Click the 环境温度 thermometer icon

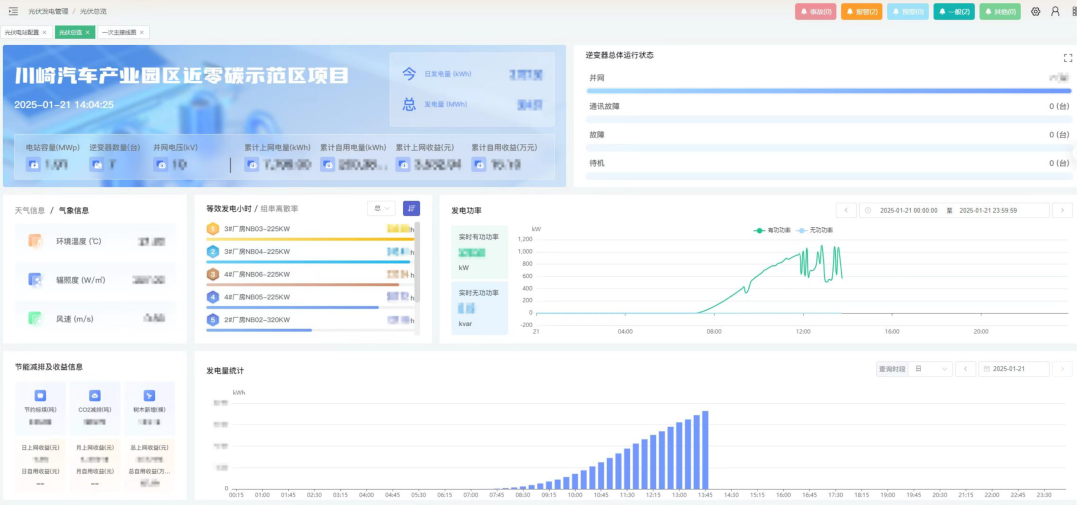35,241
